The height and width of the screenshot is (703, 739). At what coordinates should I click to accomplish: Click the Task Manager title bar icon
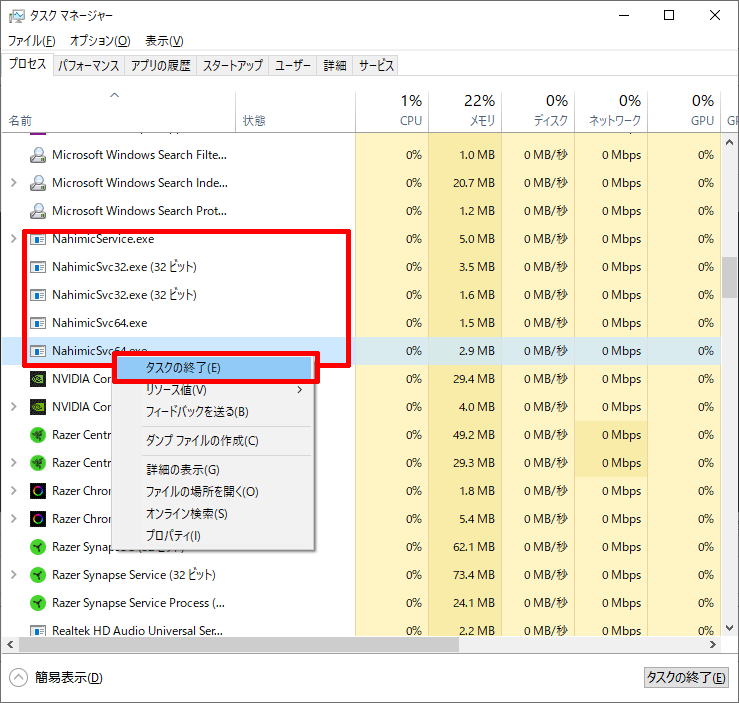click(x=16, y=16)
